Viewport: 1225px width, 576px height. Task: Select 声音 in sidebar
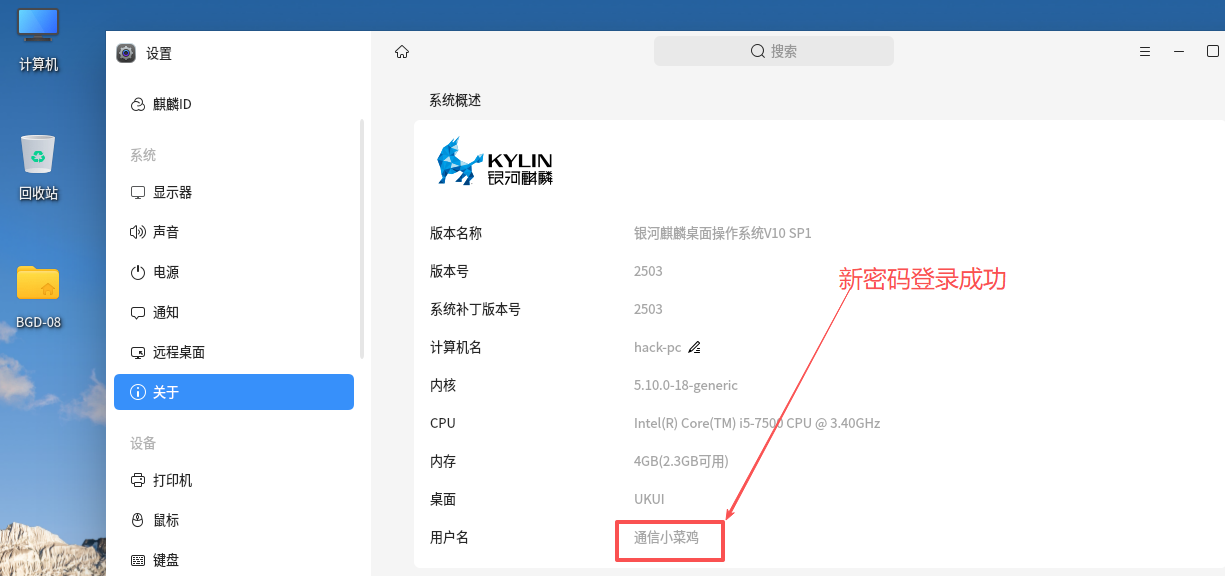pyautogui.click(x=234, y=232)
